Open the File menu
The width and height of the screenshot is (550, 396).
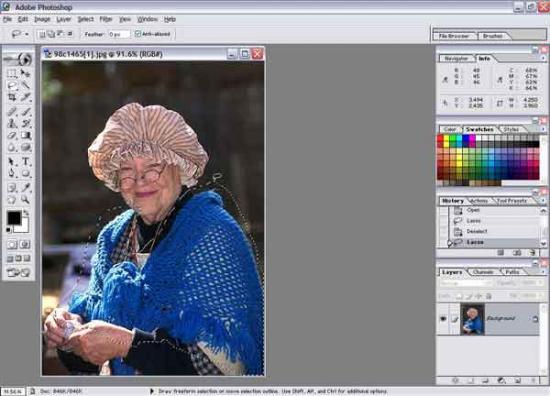pyautogui.click(x=7, y=19)
